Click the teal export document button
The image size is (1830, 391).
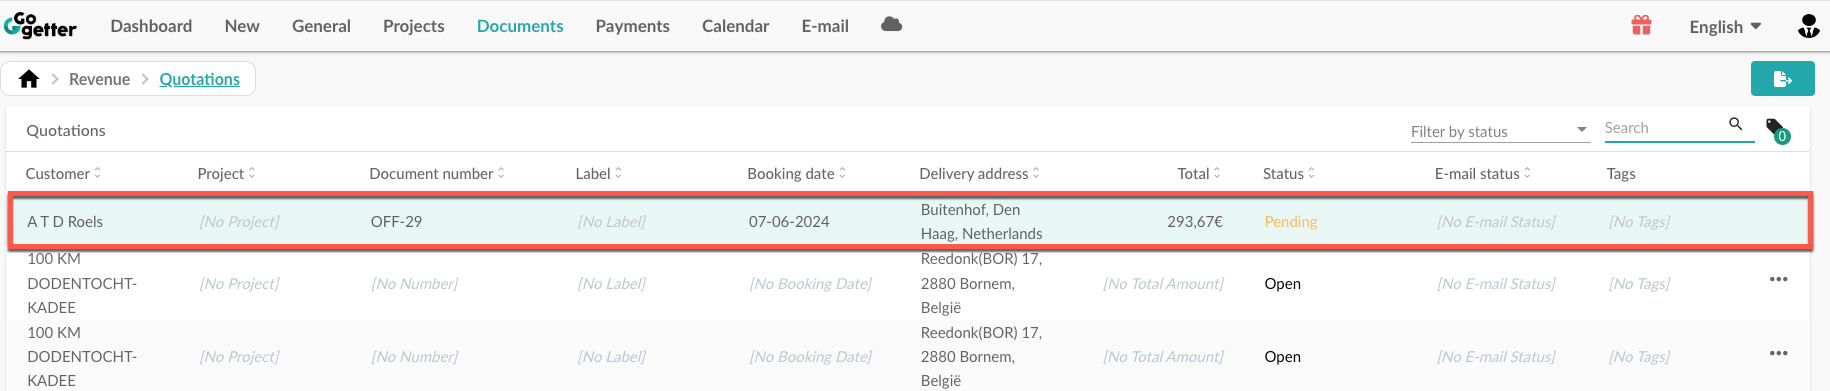(1782, 79)
